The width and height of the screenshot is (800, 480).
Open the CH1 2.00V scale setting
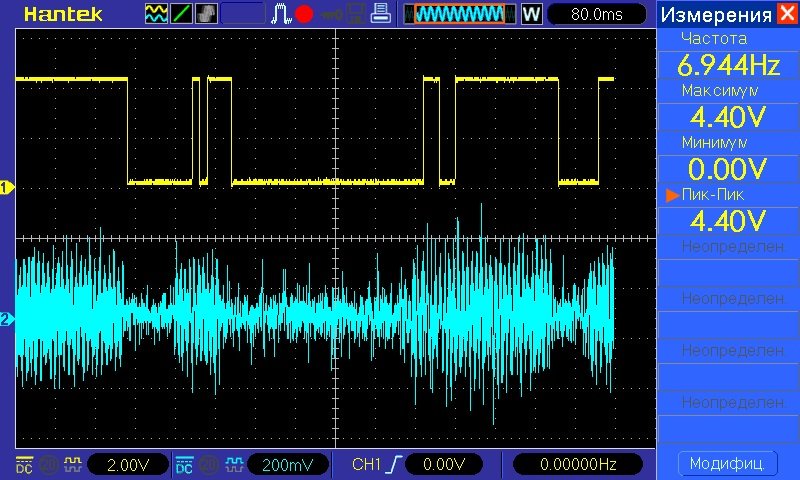tap(128, 464)
